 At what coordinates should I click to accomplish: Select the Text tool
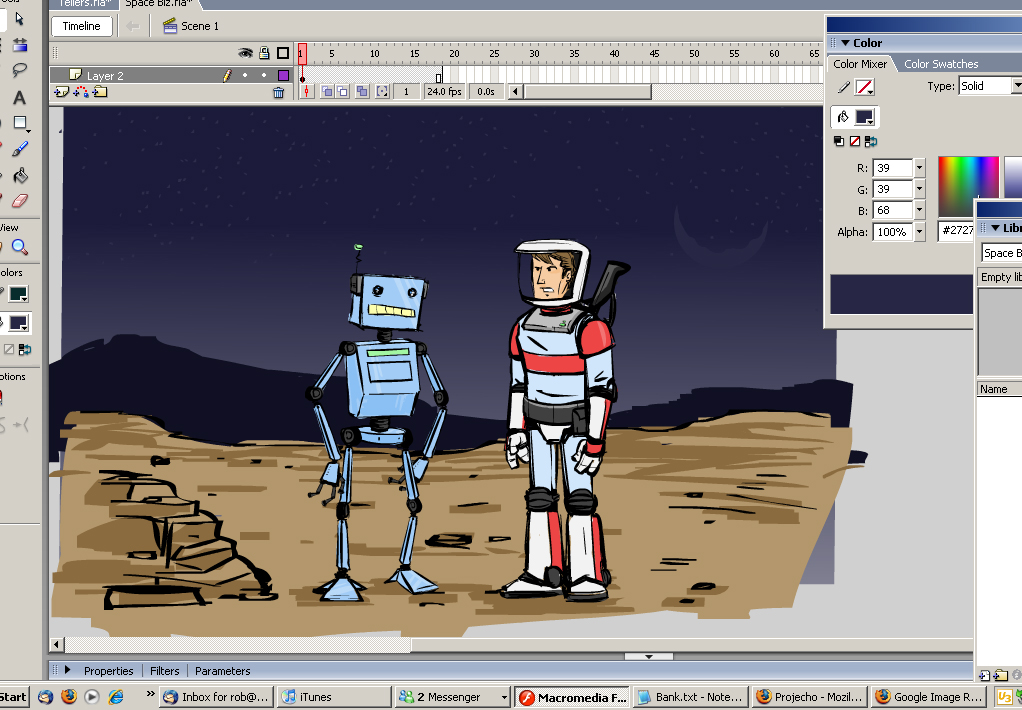[x=19, y=98]
